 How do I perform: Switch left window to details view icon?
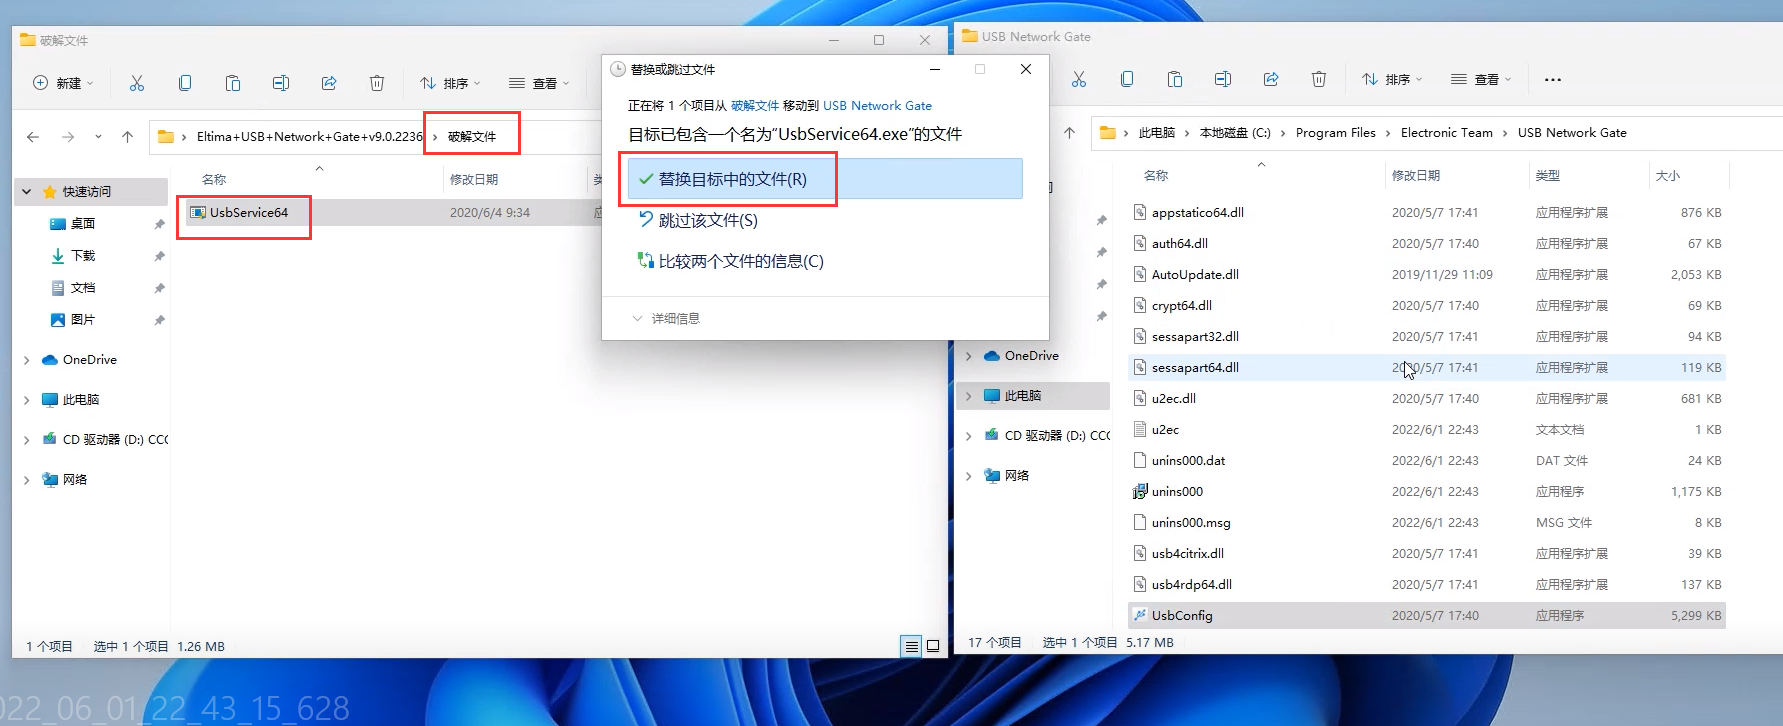coord(911,646)
